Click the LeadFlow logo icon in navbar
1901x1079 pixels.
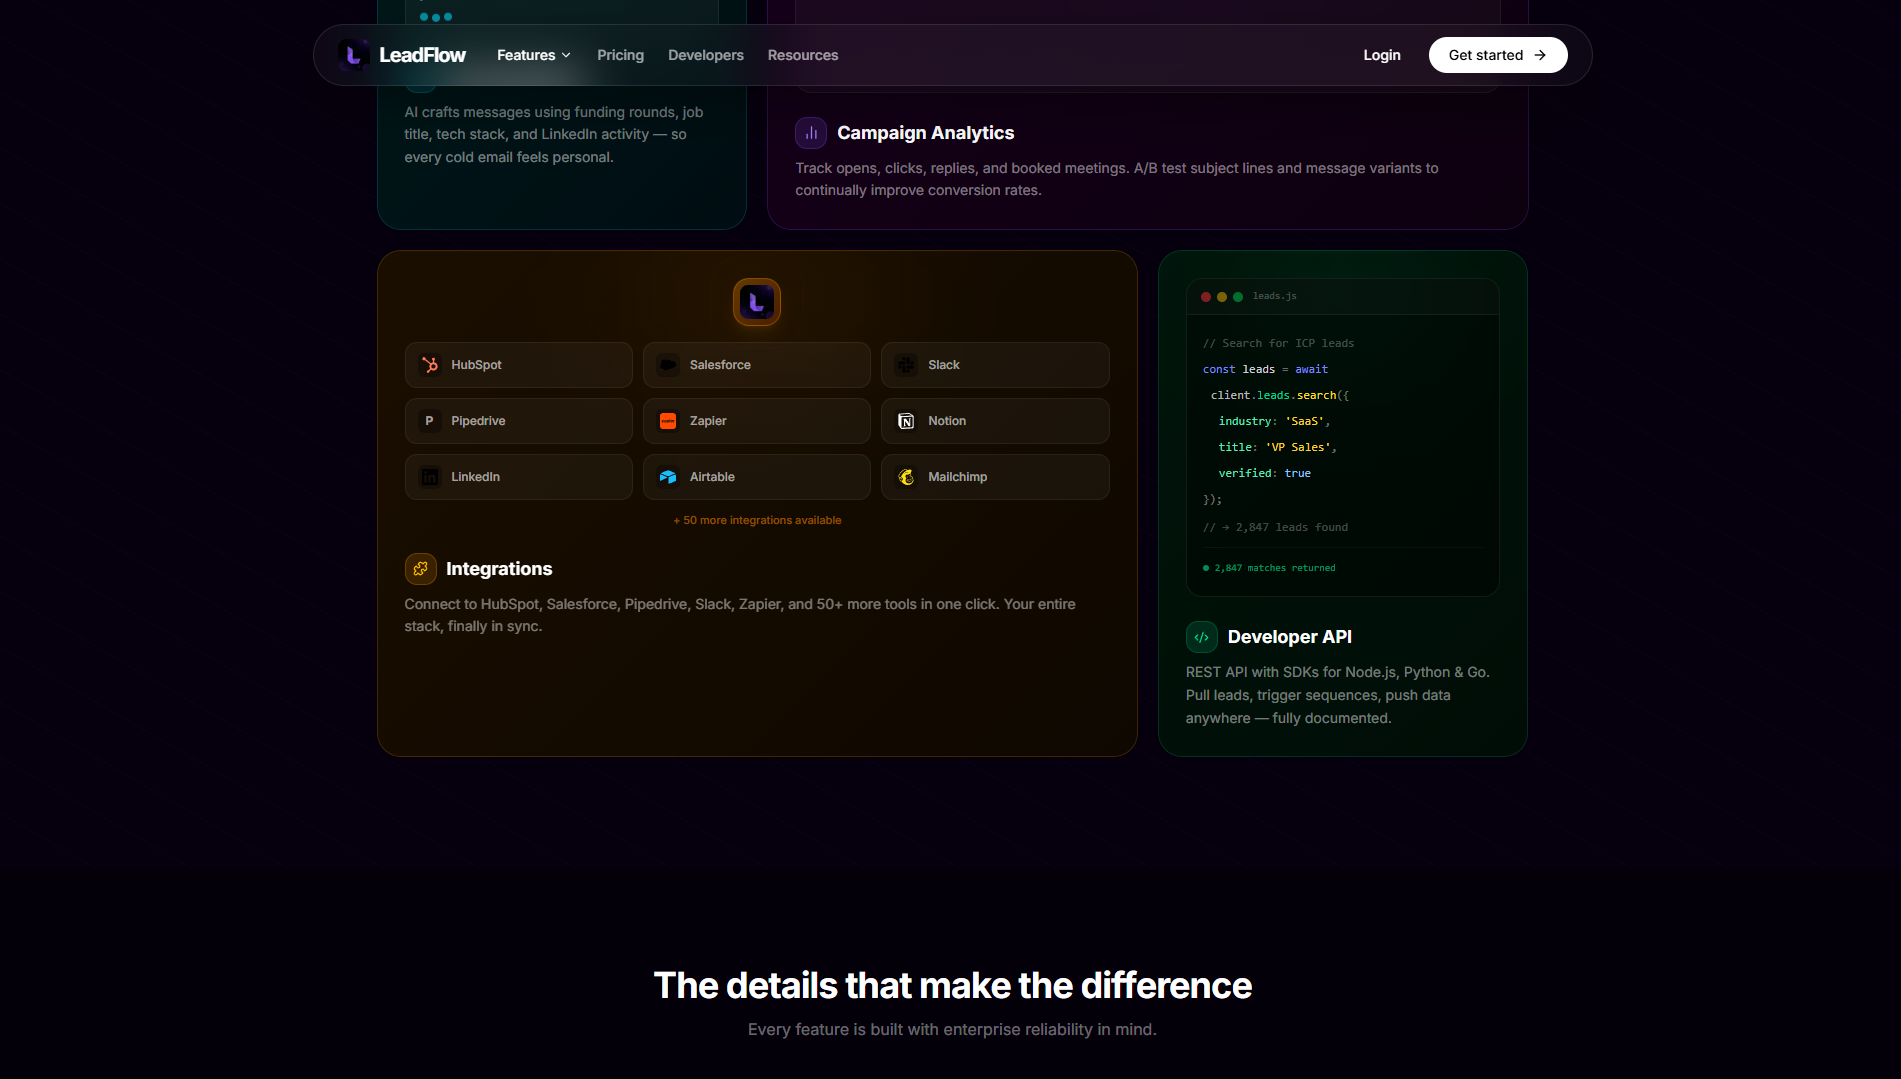pos(352,55)
